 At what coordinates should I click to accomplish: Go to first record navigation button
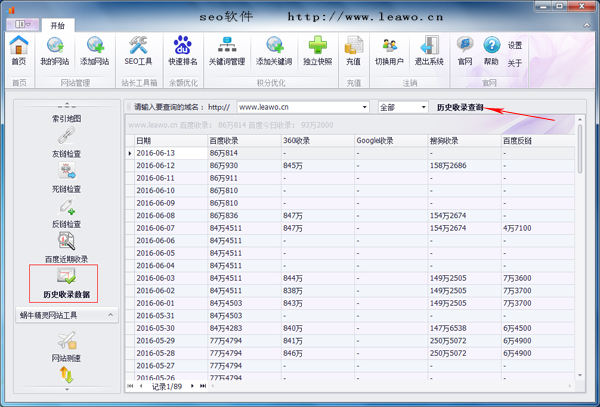click(x=130, y=386)
